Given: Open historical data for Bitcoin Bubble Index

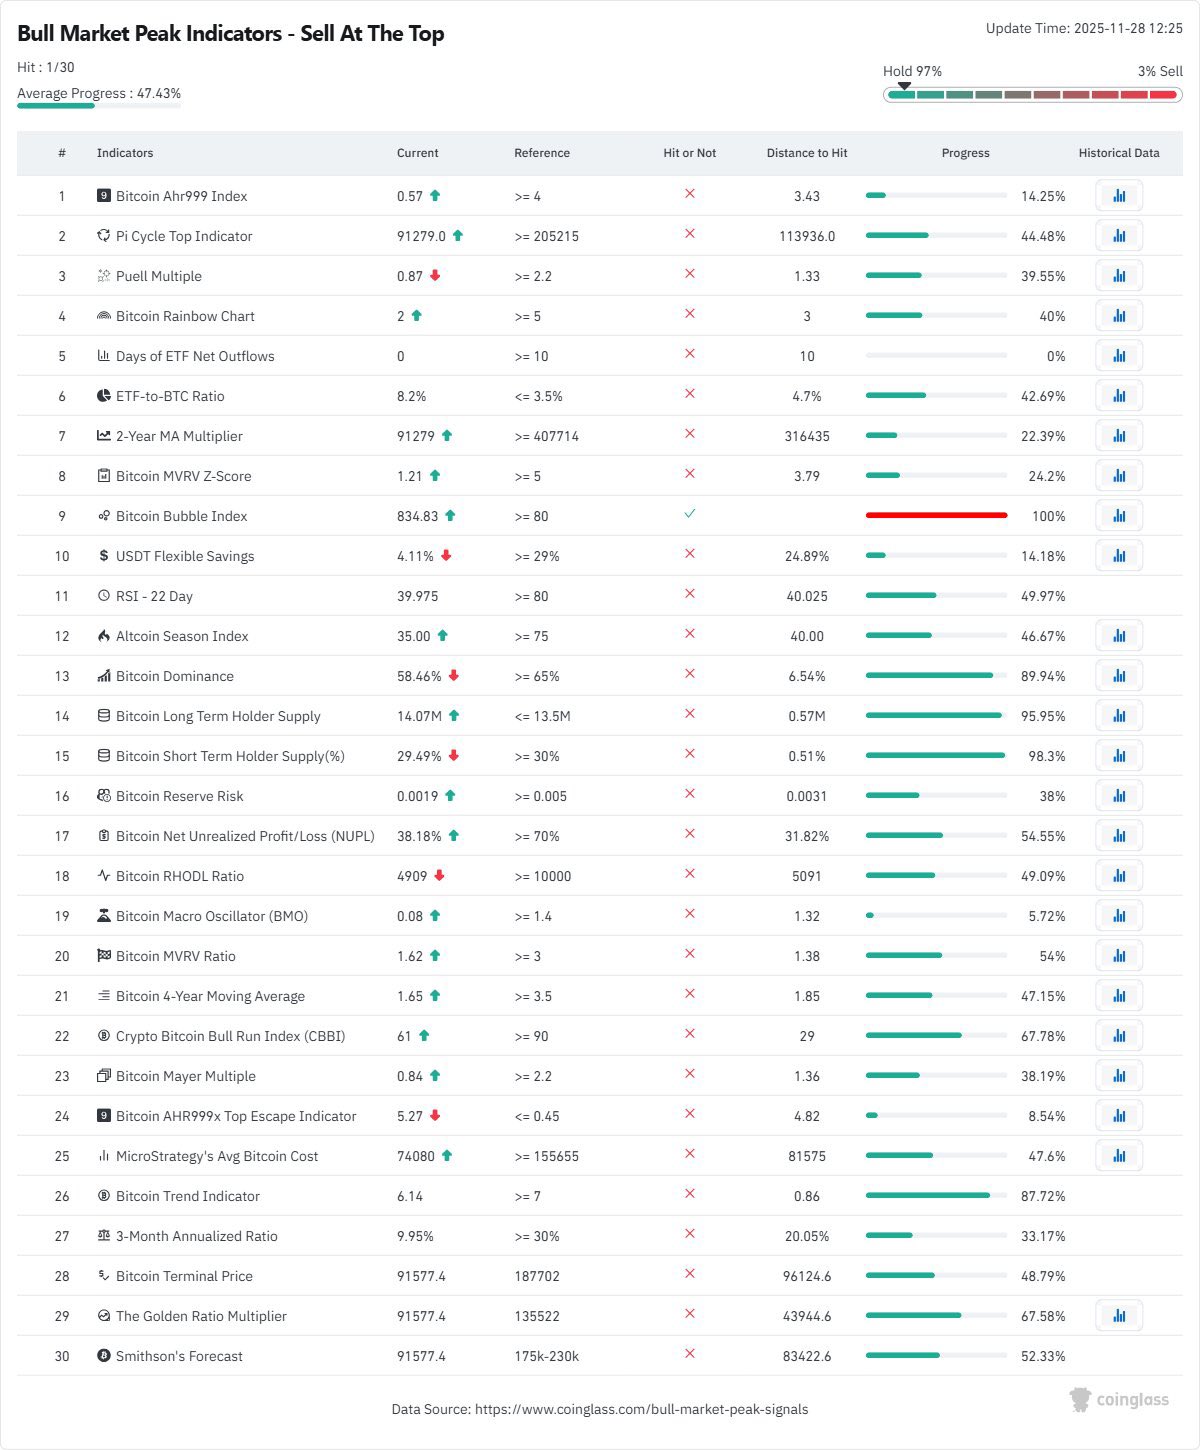Looking at the screenshot, I should click(x=1119, y=515).
